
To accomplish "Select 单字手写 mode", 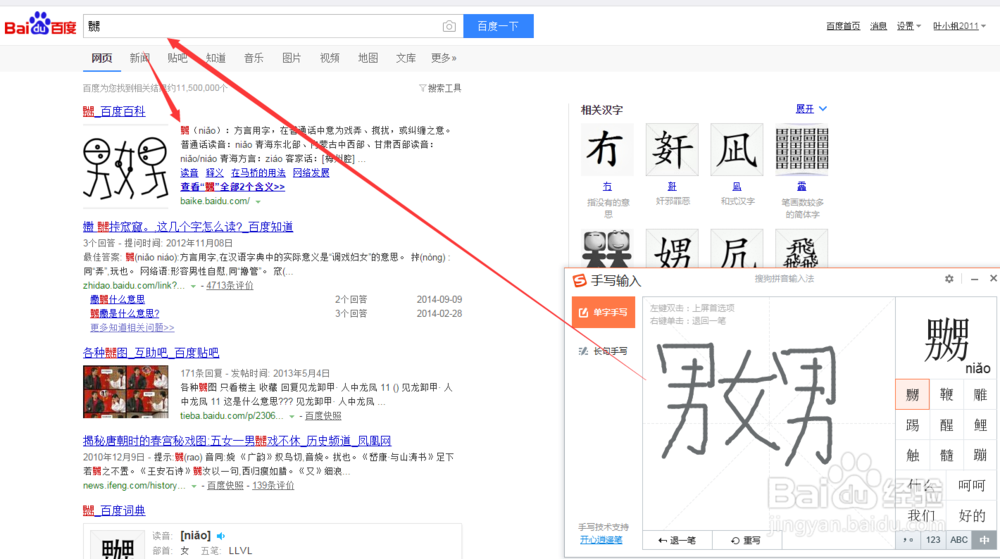I will tap(603, 312).
